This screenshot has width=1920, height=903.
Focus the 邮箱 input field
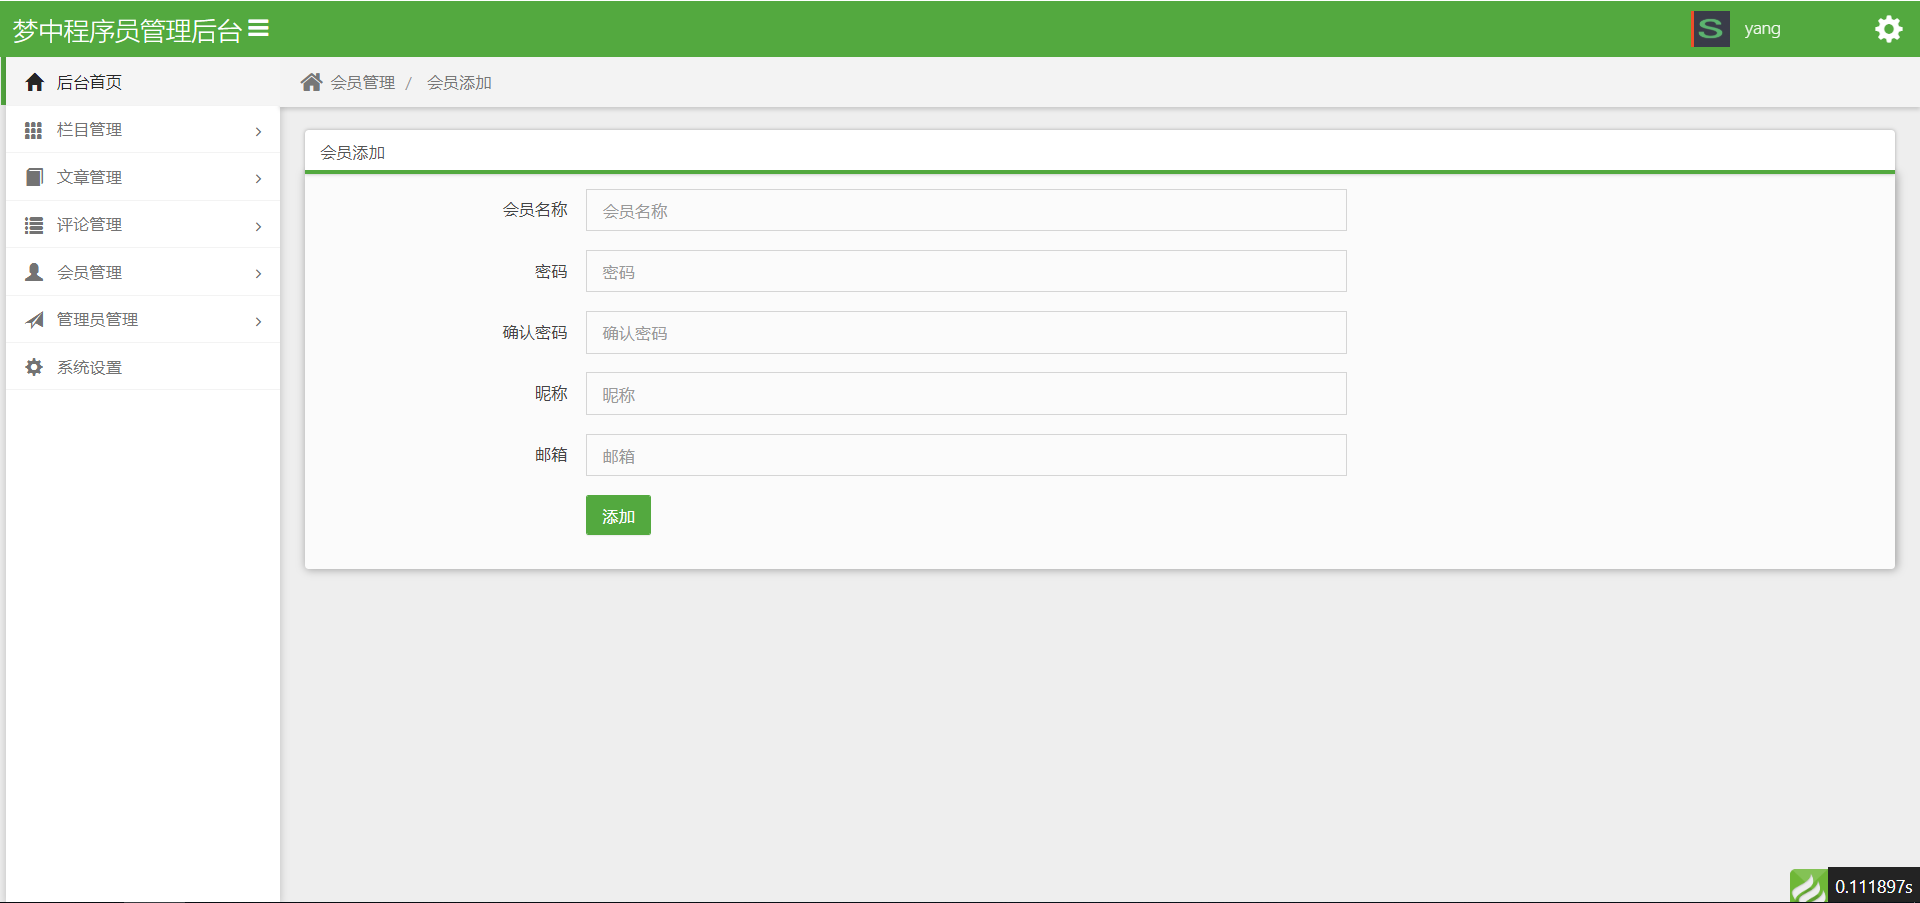click(966, 455)
